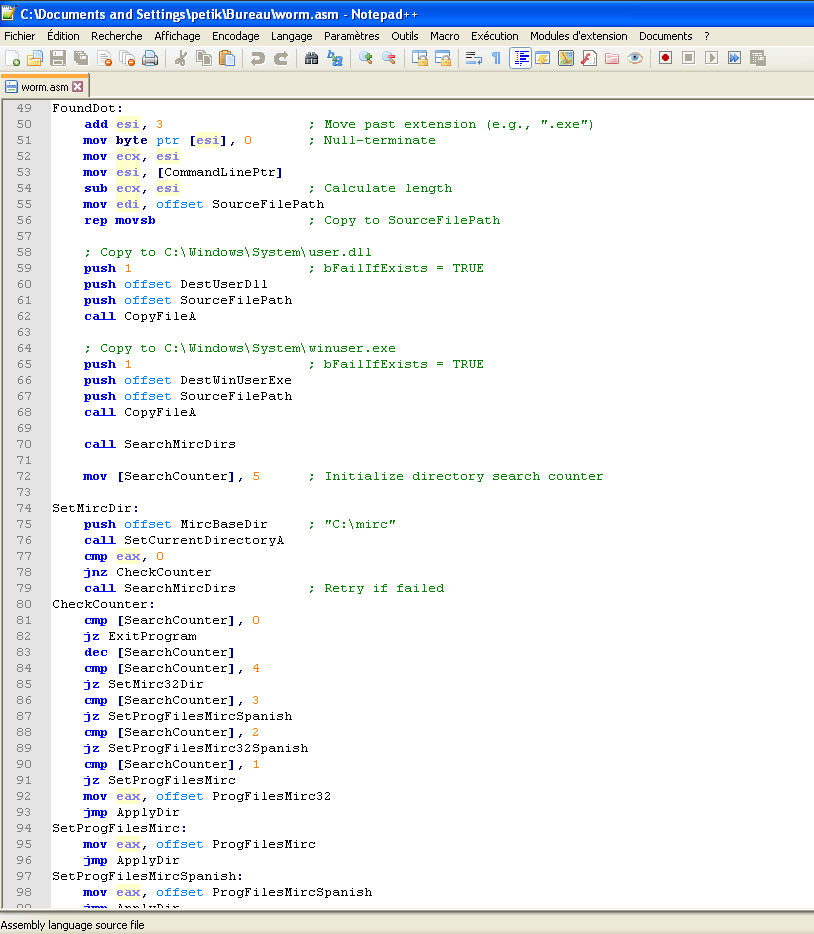
Task: Toggle file monitoring with the eye icon
Action: (x=635, y=58)
